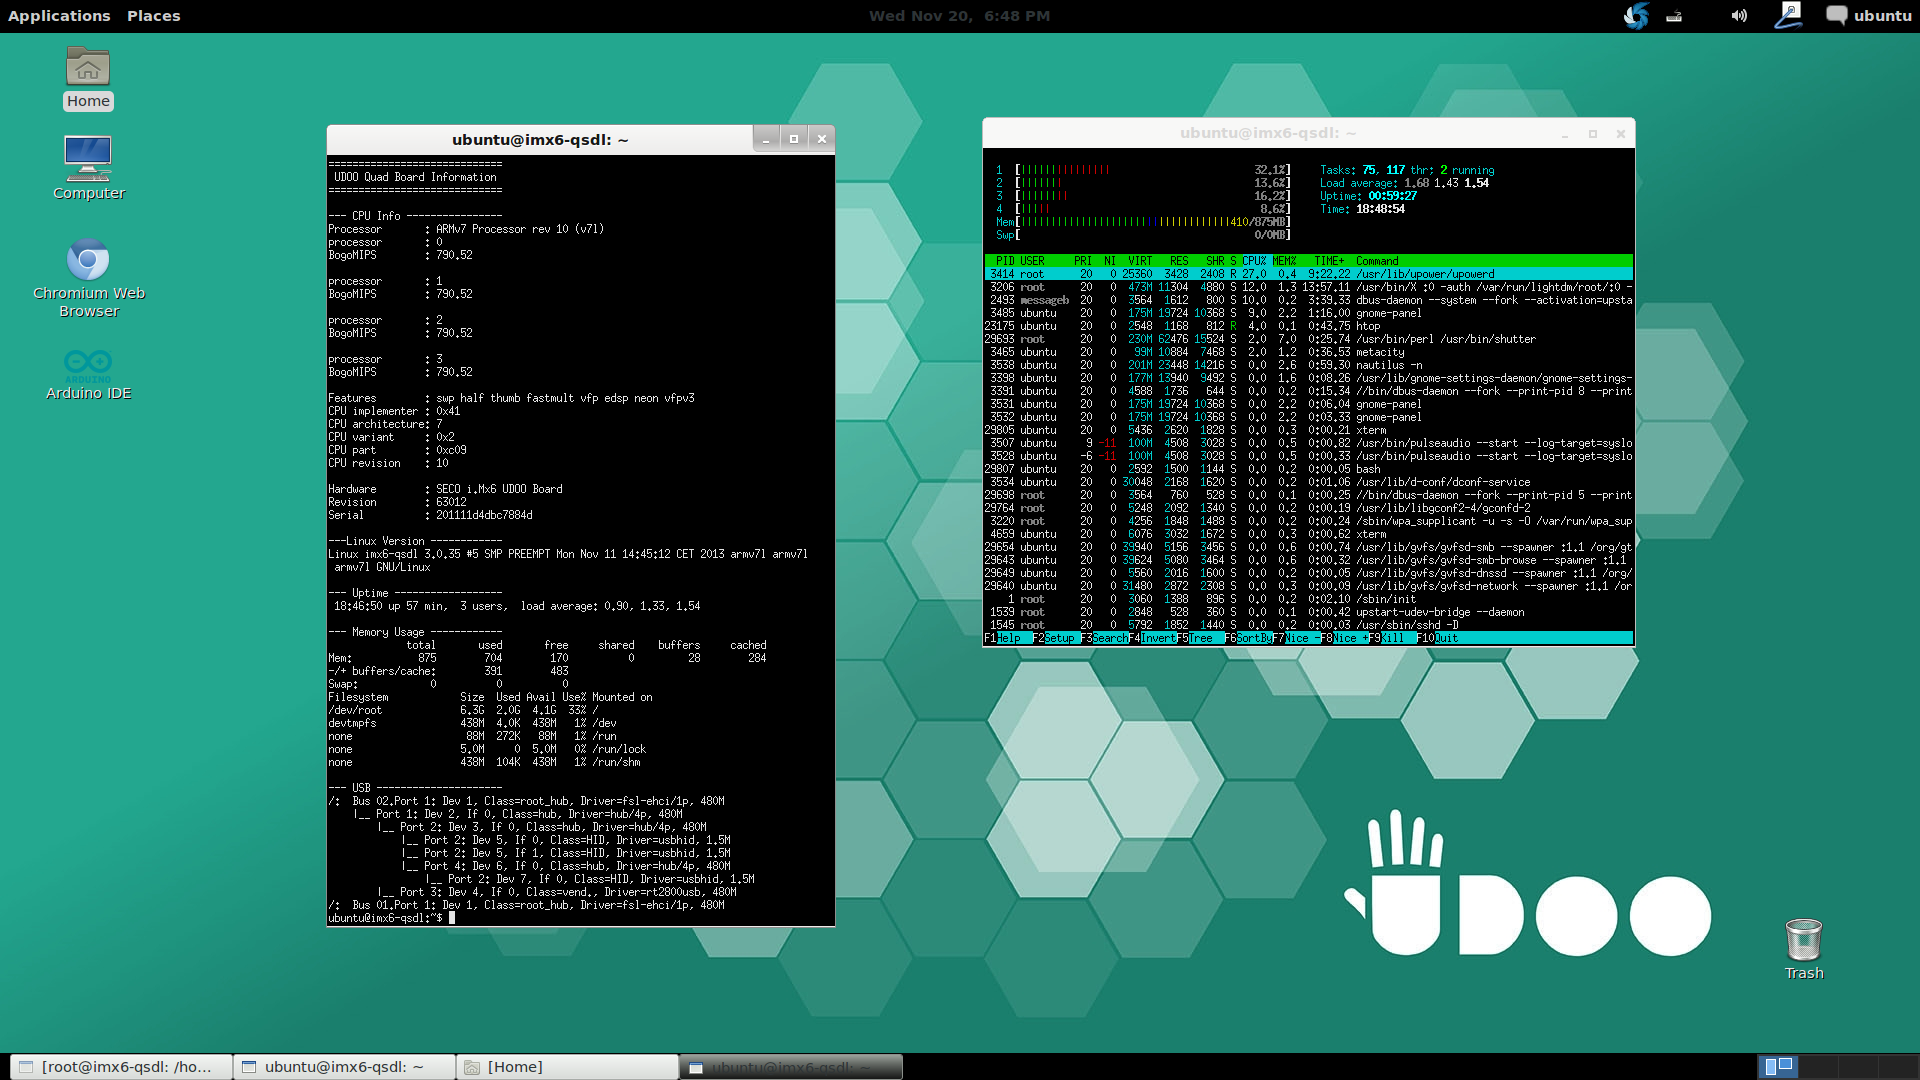
Task: Select the gnome-panel process row in htop
Action: pos(1388,313)
